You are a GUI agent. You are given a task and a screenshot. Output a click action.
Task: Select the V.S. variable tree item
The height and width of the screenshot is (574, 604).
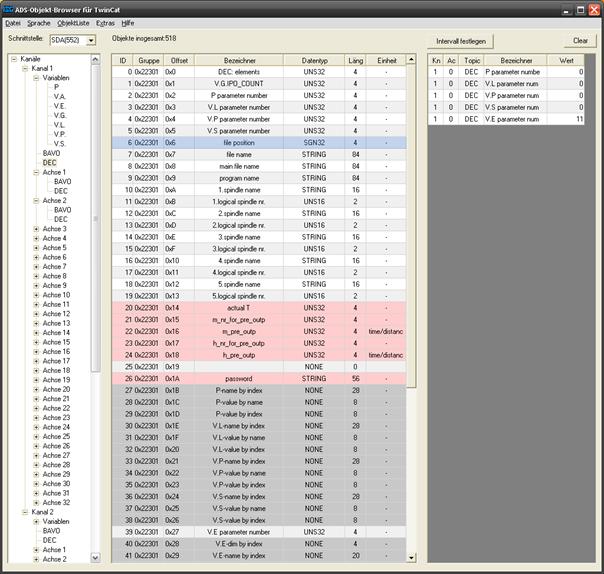(x=59, y=144)
